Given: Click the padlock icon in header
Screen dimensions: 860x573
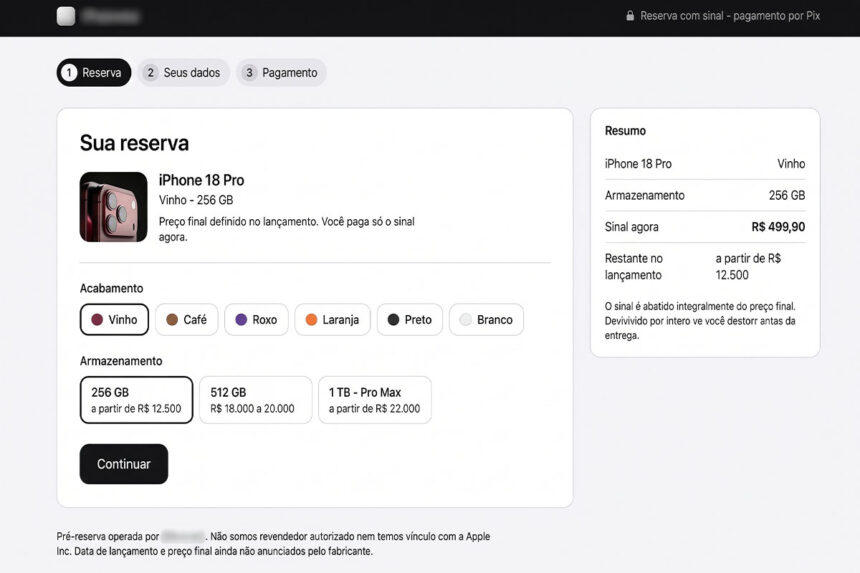Looking at the screenshot, I should click(x=630, y=16).
